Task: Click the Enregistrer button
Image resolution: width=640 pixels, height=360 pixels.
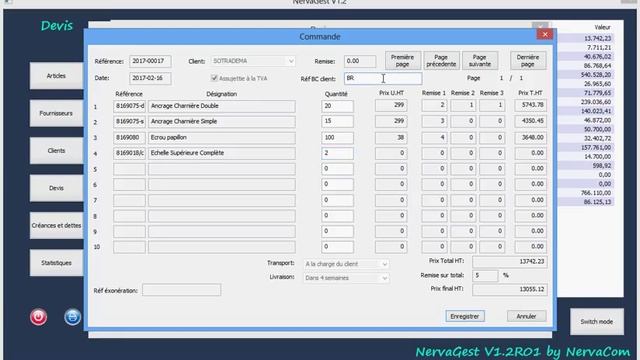Action: coord(465,316)
